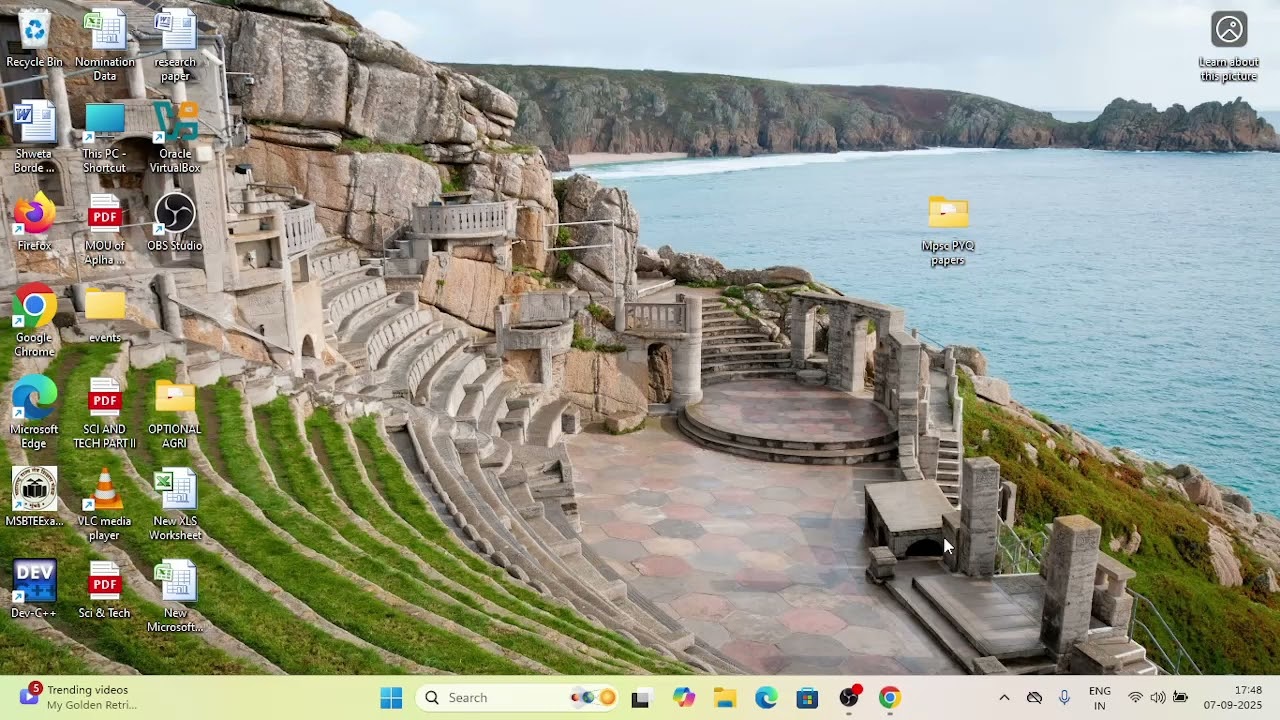Click the taskbar Search box
This screenshot has width=1280, height=720.
tap(518, 698)
